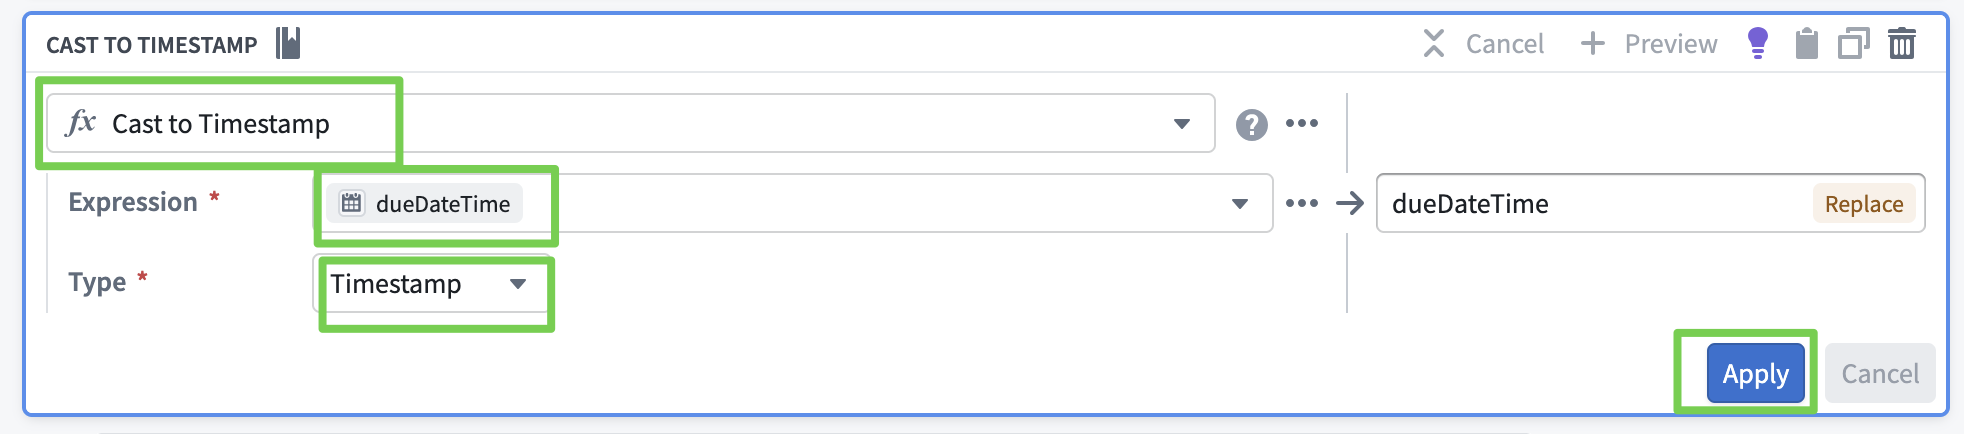
Task: Click the Preview option in the top toolbar
Action: point(1649,44)
